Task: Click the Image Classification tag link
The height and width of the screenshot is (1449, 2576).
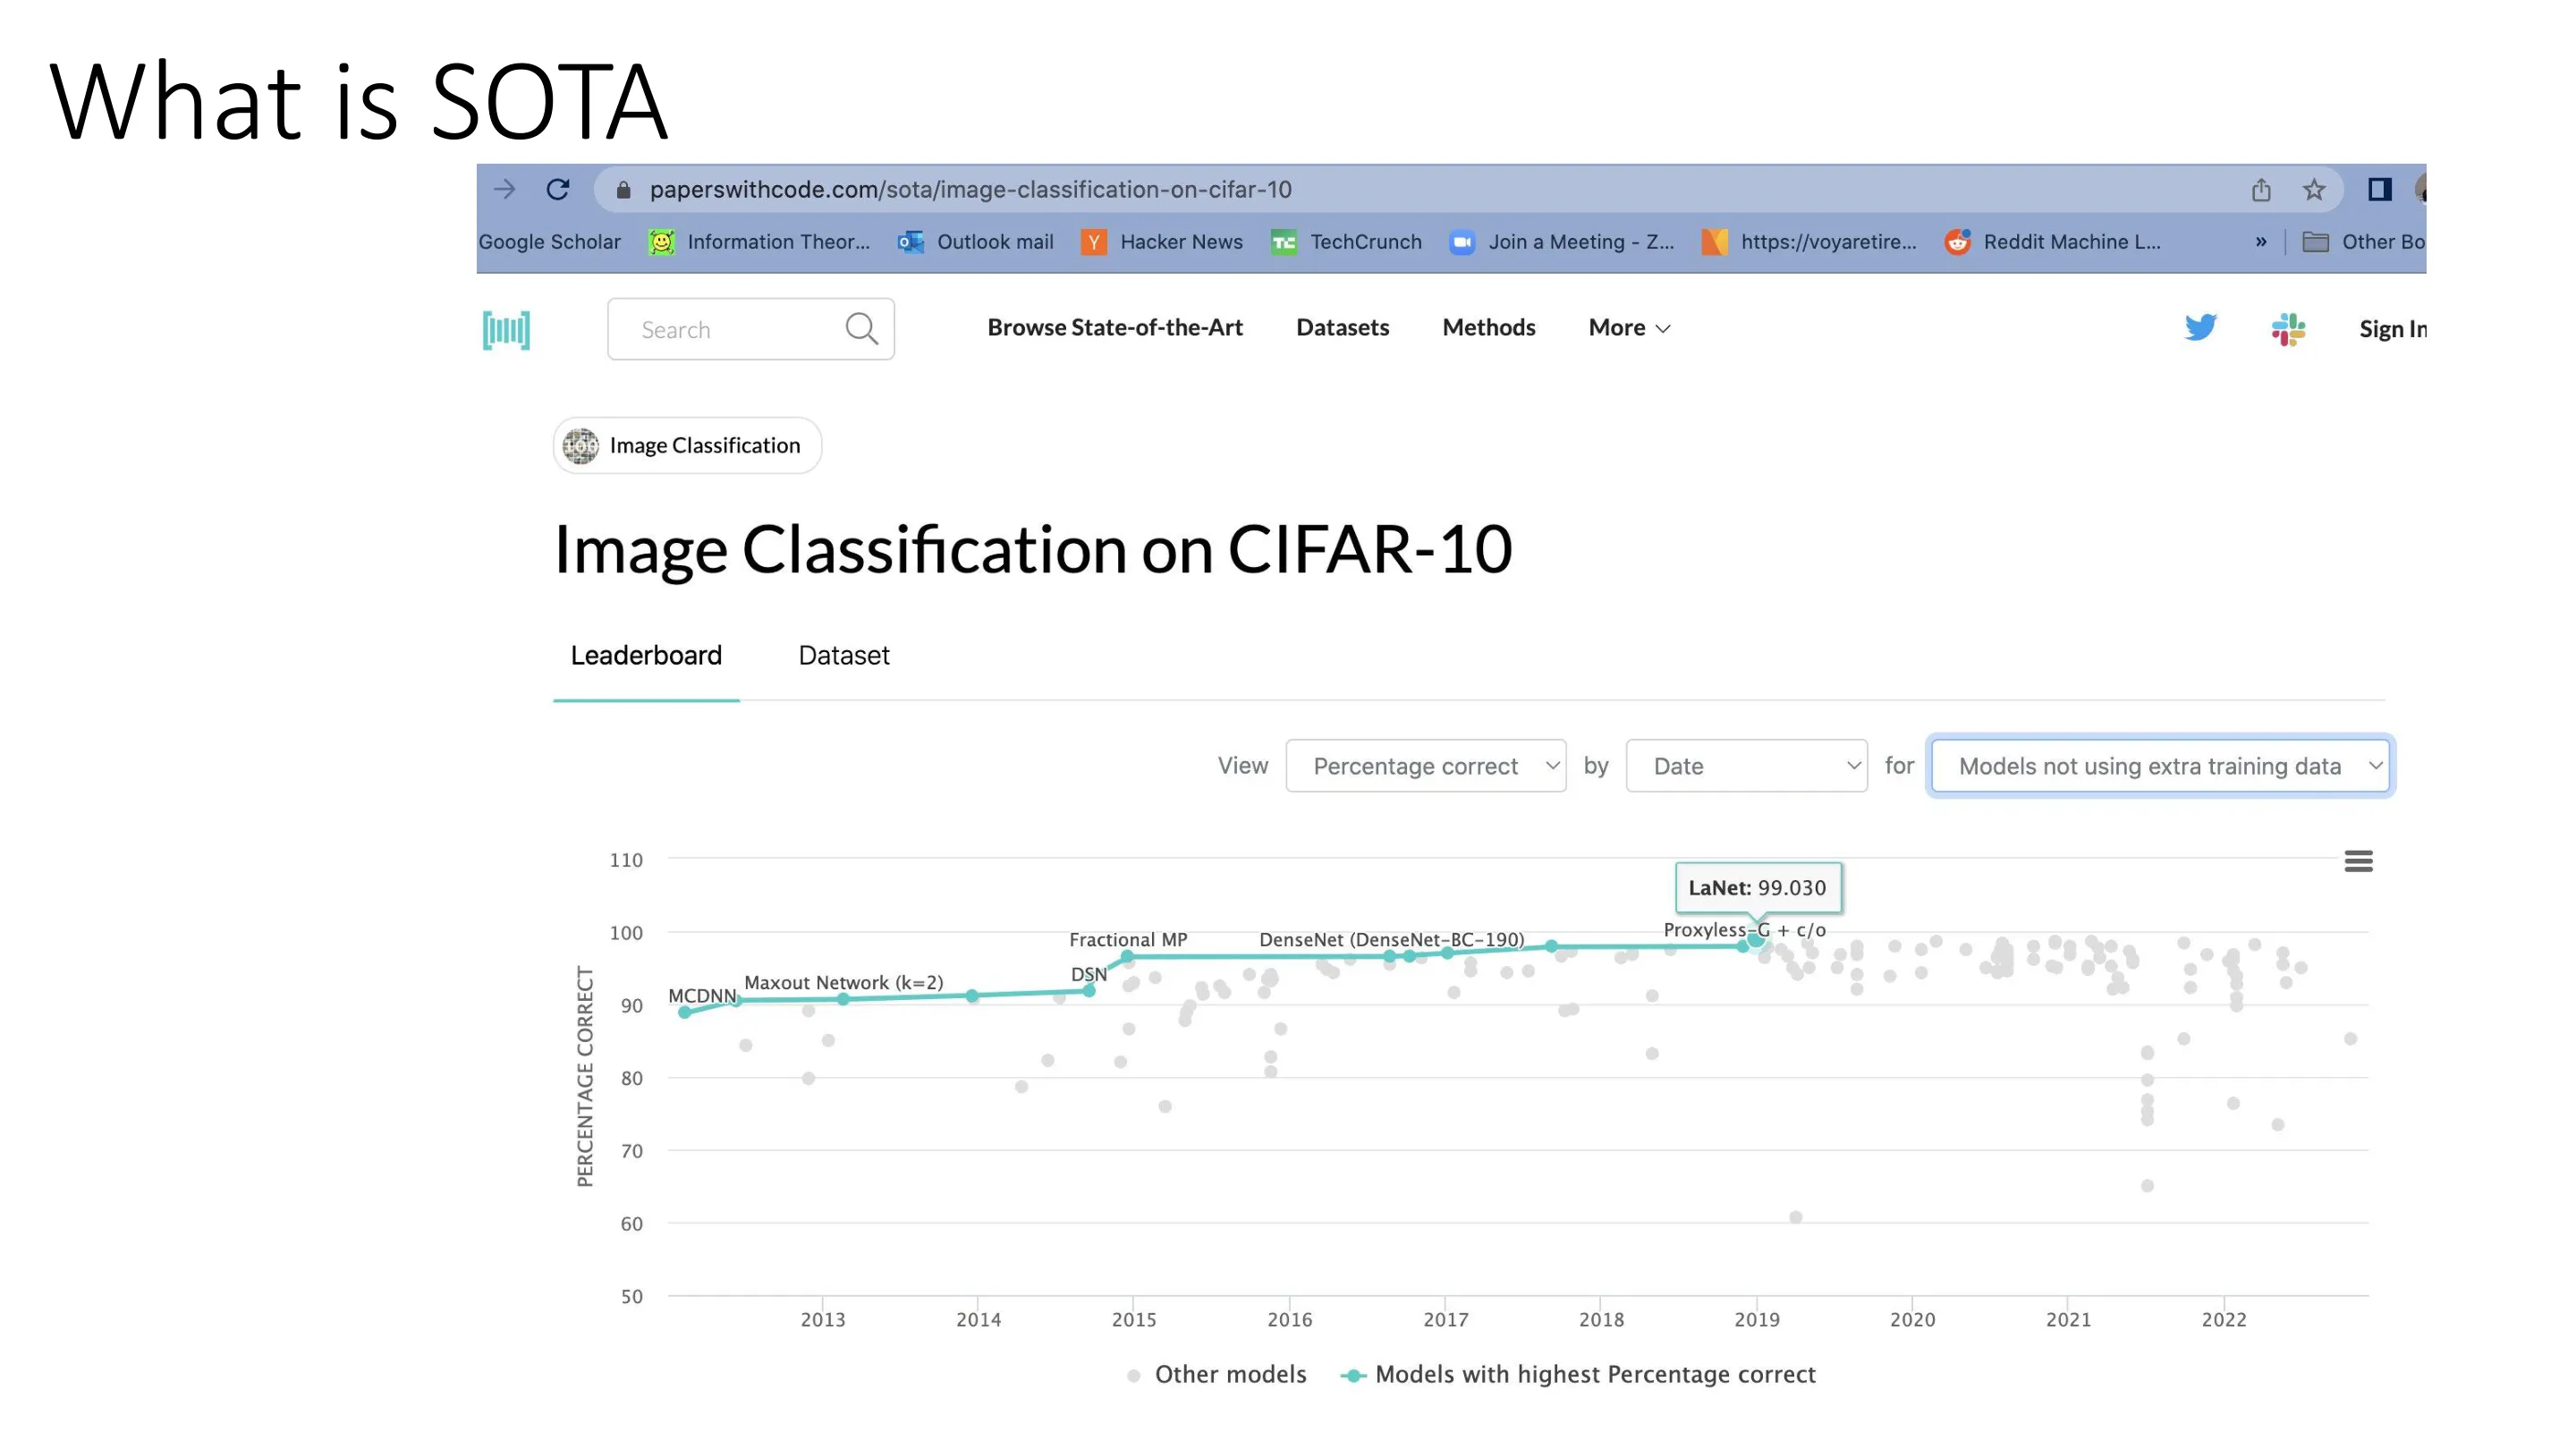Action: [x=687, y=445]
